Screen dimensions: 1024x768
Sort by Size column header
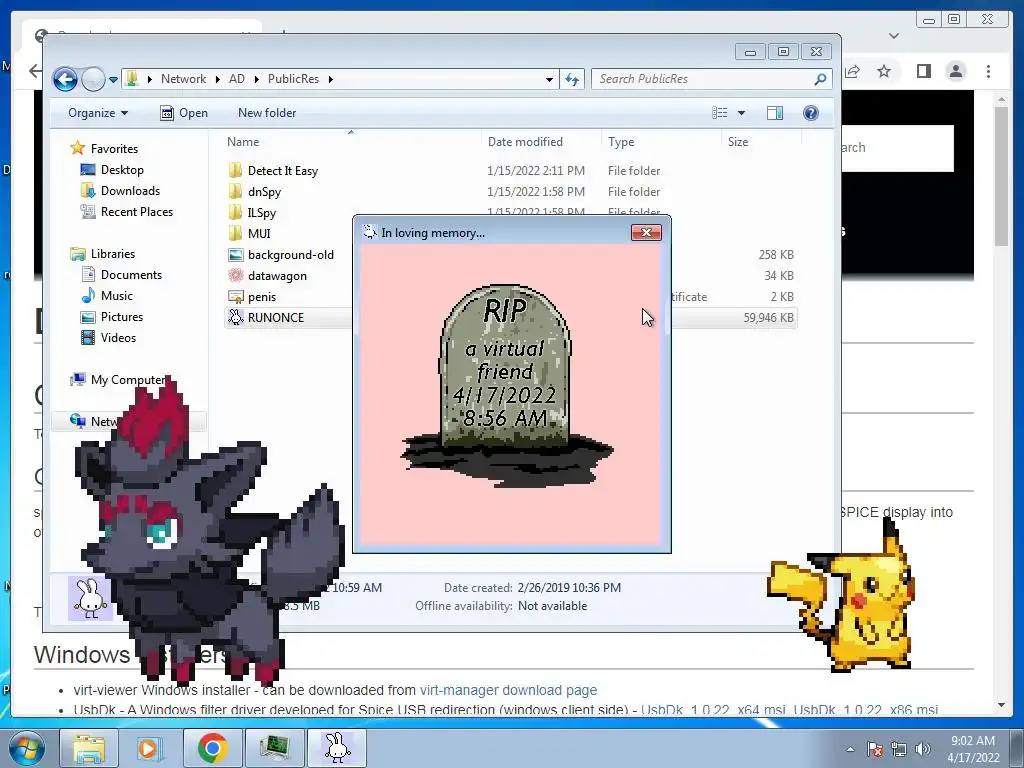coord(738,142)
